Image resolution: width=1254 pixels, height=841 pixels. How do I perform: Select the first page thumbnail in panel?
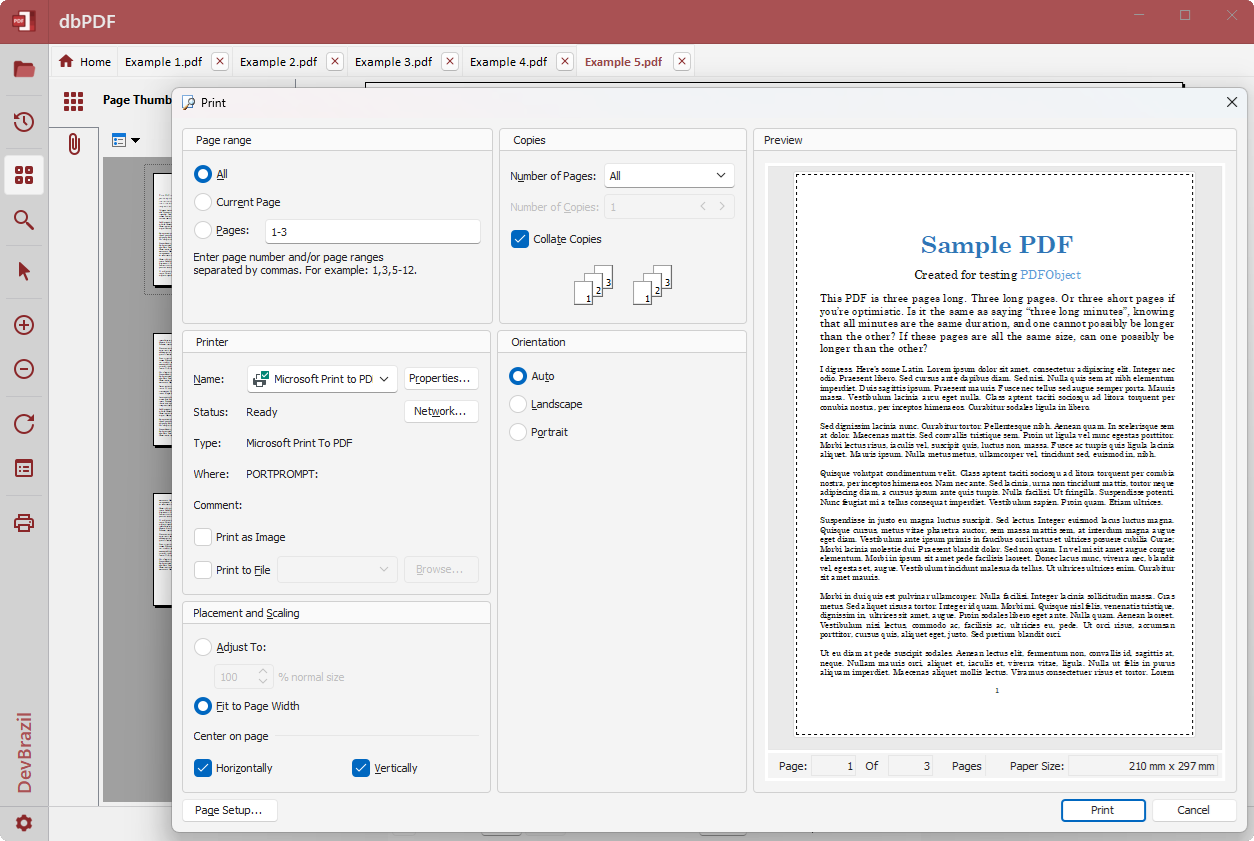(164, 230)
